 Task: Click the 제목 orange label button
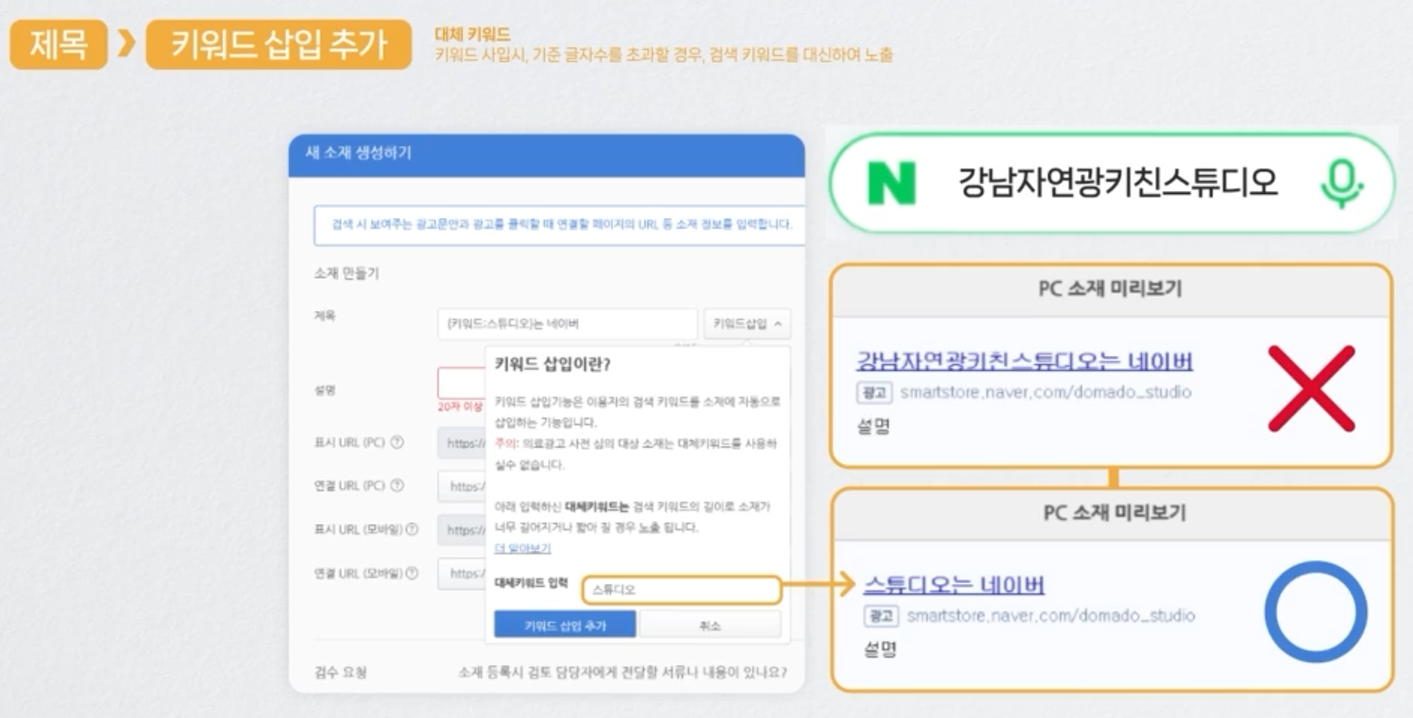tap(59, 45)
